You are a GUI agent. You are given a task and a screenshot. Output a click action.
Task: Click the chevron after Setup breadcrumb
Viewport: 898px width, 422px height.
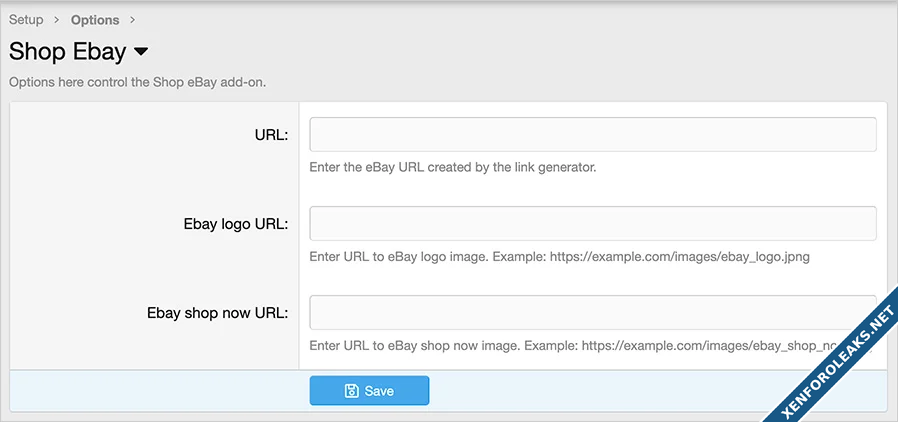point(57,20)
